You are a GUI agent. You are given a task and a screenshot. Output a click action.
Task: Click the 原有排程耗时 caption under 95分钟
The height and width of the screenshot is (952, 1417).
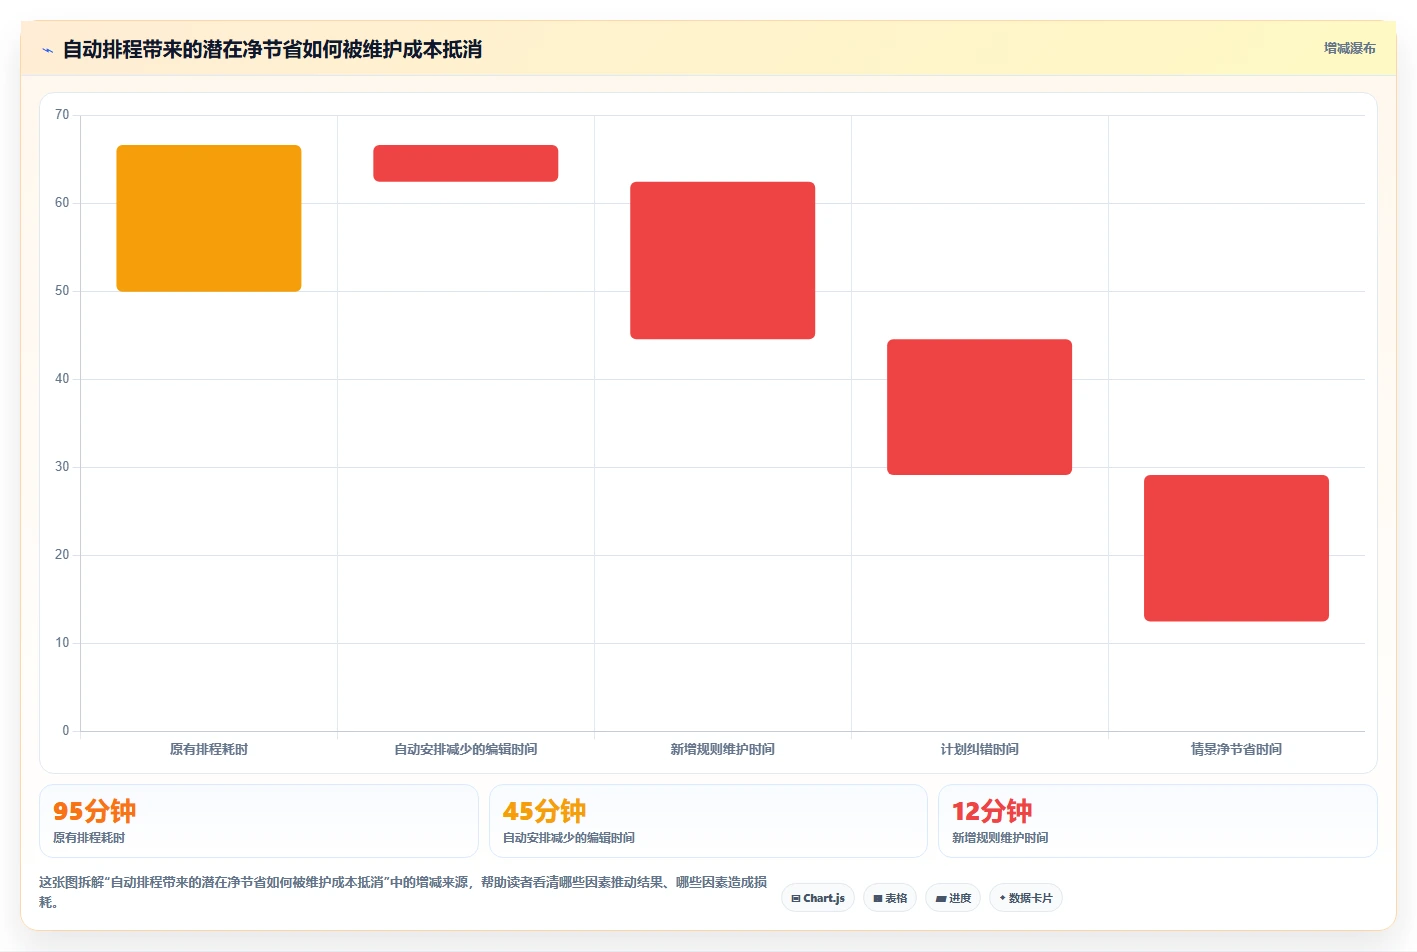click(x=89, y=838)
